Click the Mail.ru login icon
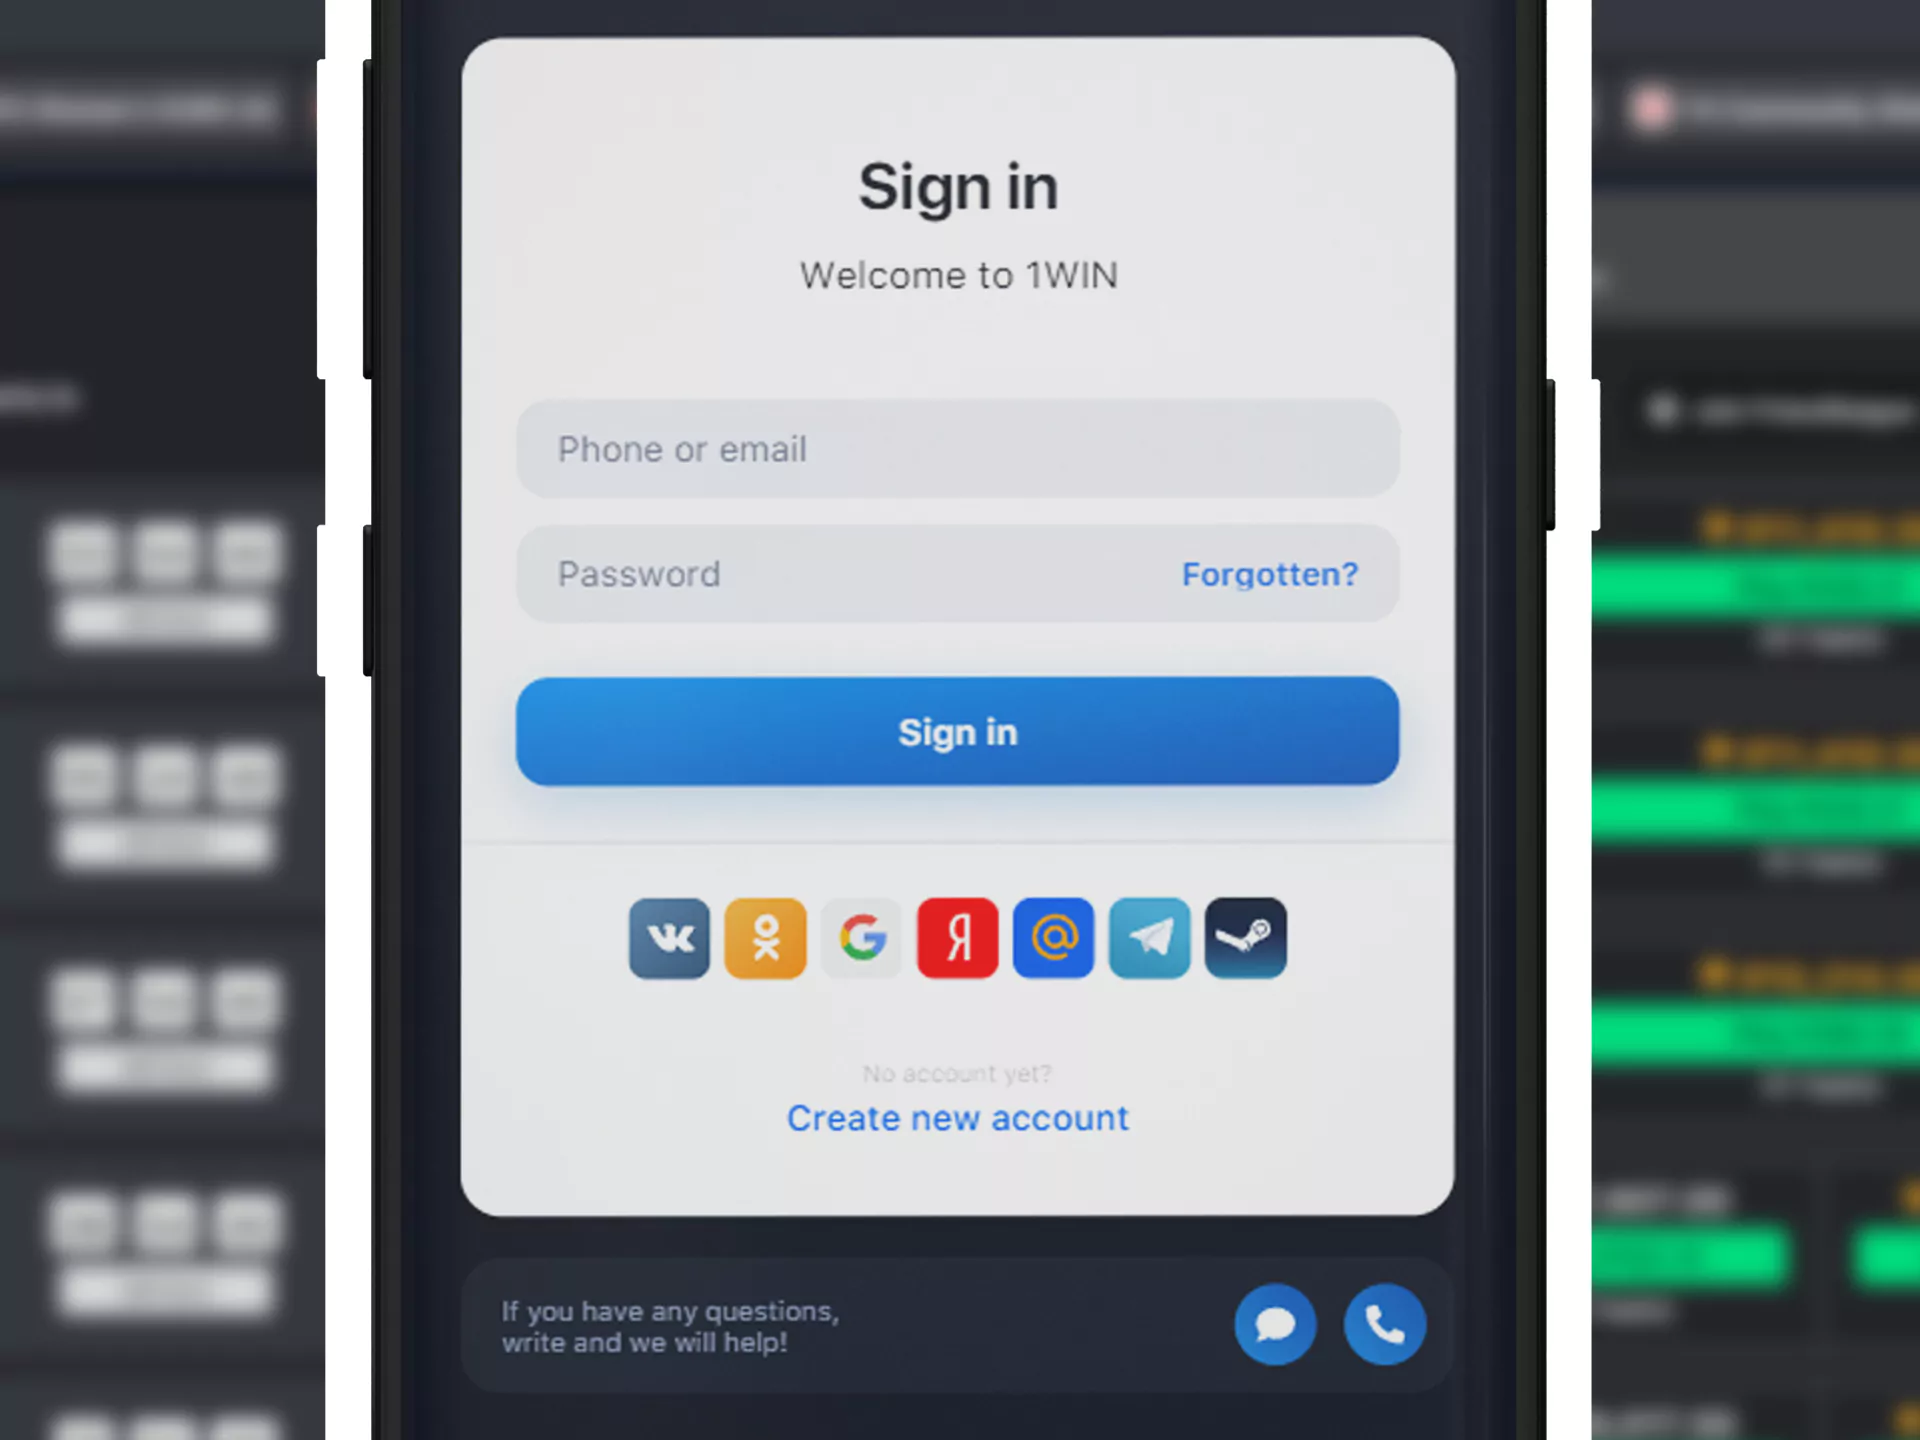This screenshot has height=1440, width=1920. point(1054,938)
